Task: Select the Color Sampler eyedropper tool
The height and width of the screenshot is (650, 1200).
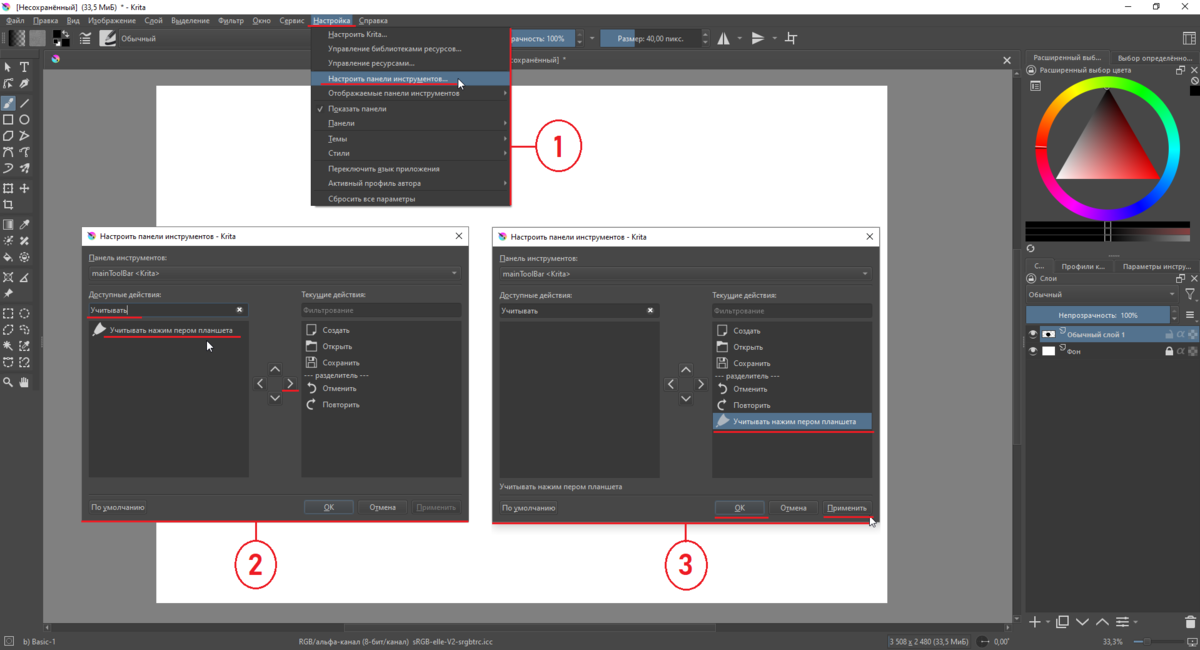Action: point(24,225)
